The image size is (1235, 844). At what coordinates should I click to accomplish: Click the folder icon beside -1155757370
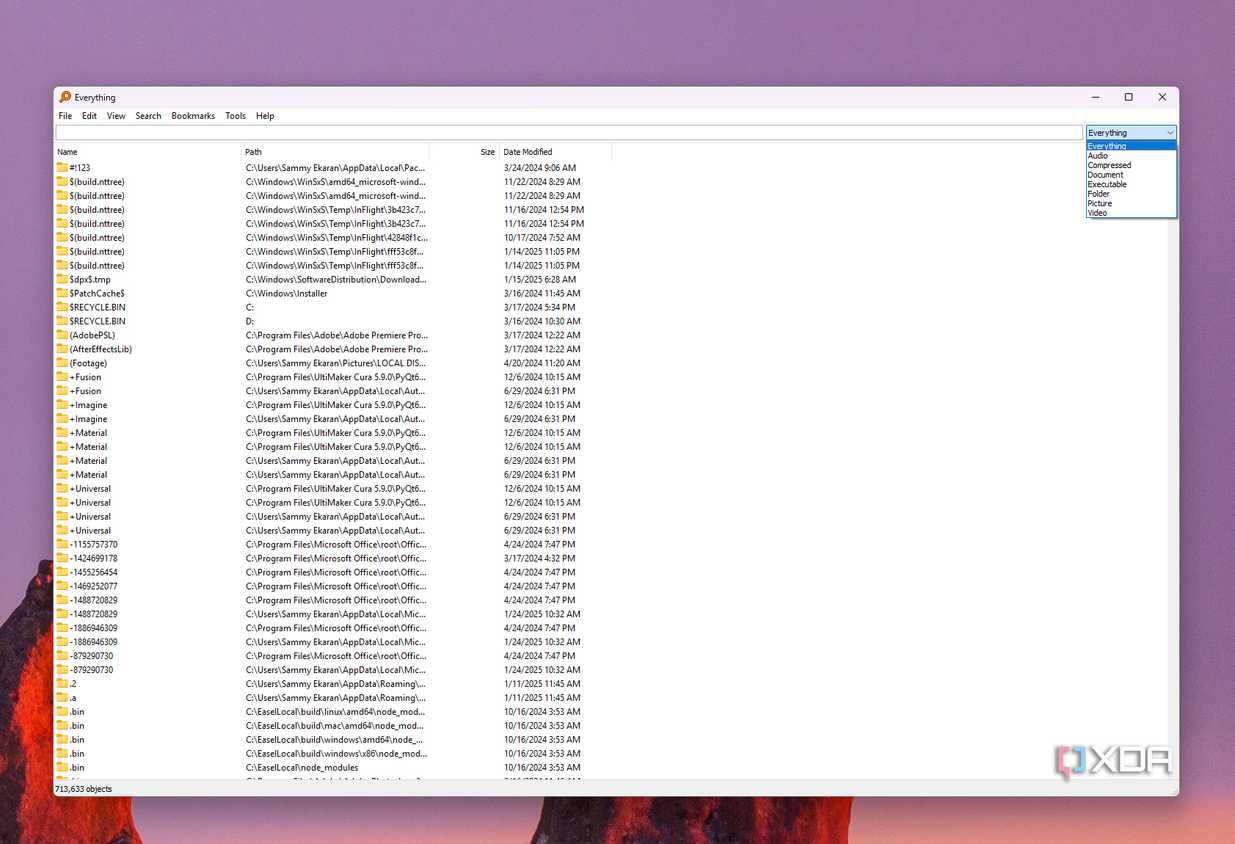click(62, 544)
